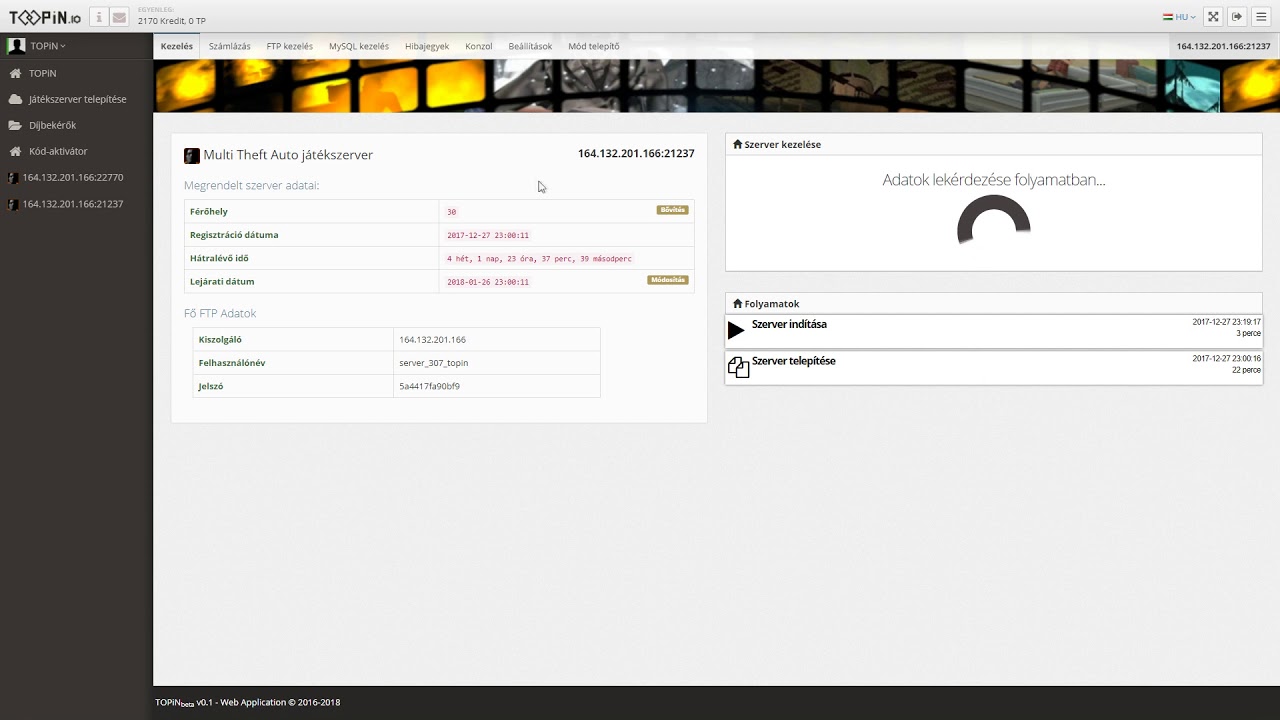Image resolution: width=1280 pixels, height=720 pixels.
Task: Click the copy icon for Szerver telepítése
Action: point(738,367)
